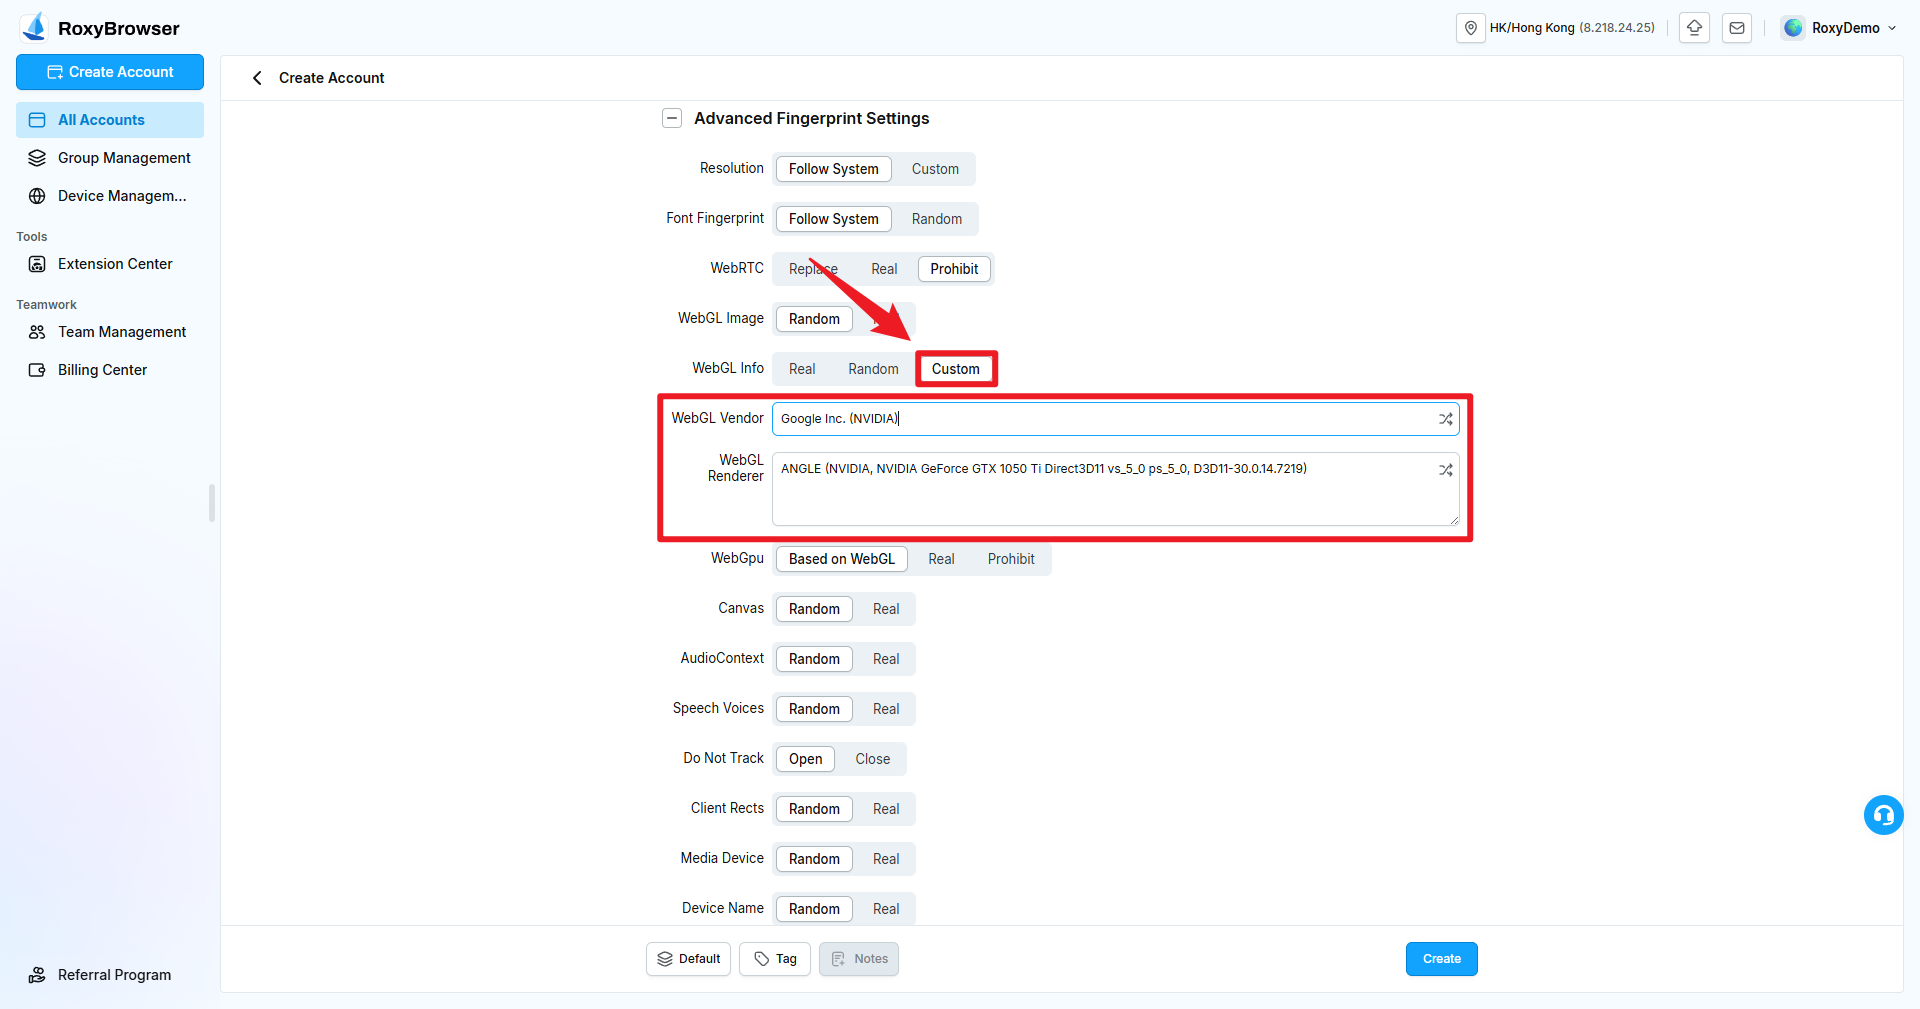
Task: Set AudioContext to Real
Action: tap(886, 659)
